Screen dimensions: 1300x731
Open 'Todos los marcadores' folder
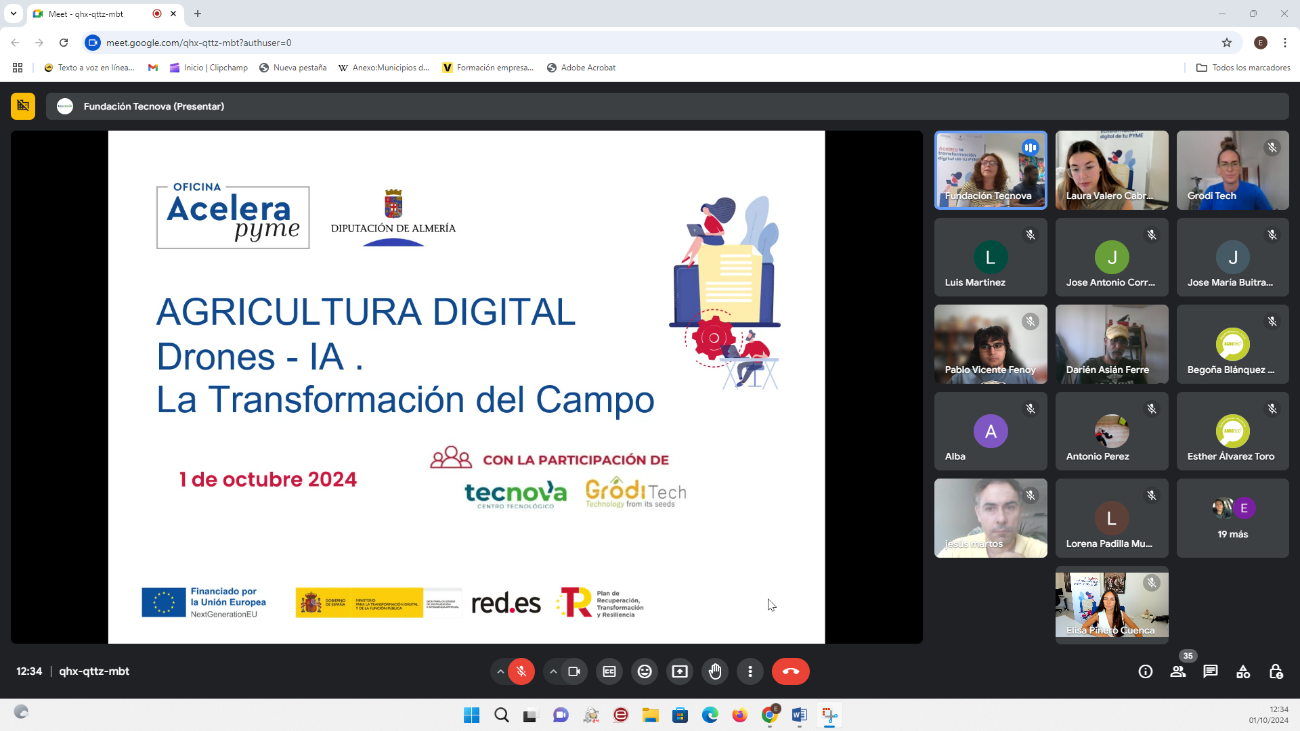click(x=1243, y=68)
